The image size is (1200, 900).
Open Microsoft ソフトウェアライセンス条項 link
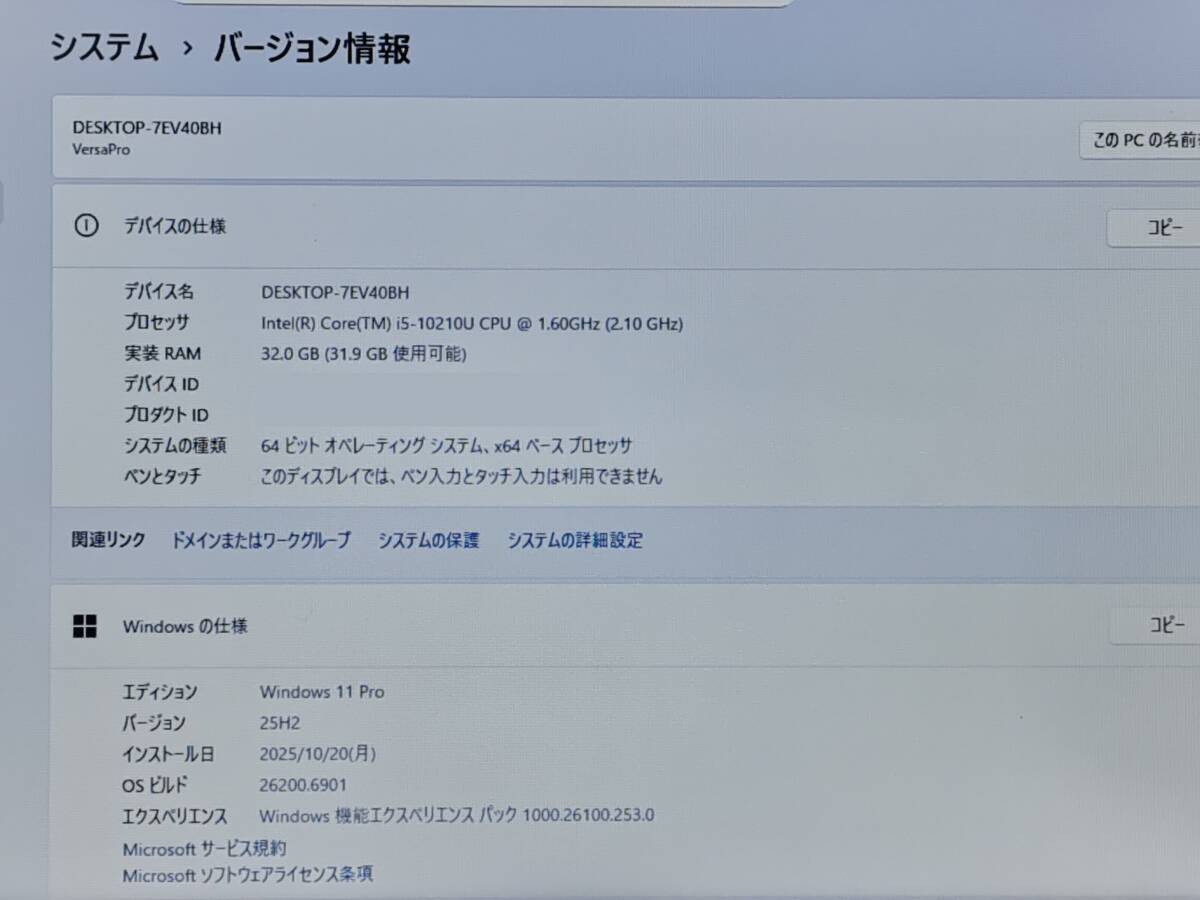248,875
